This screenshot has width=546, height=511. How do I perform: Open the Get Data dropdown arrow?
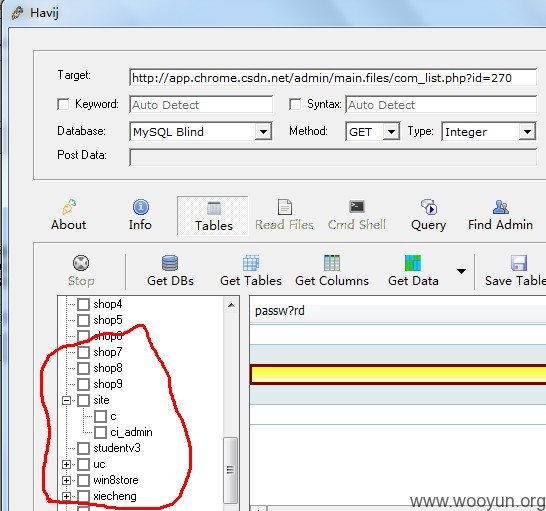[x=461, y=271]
